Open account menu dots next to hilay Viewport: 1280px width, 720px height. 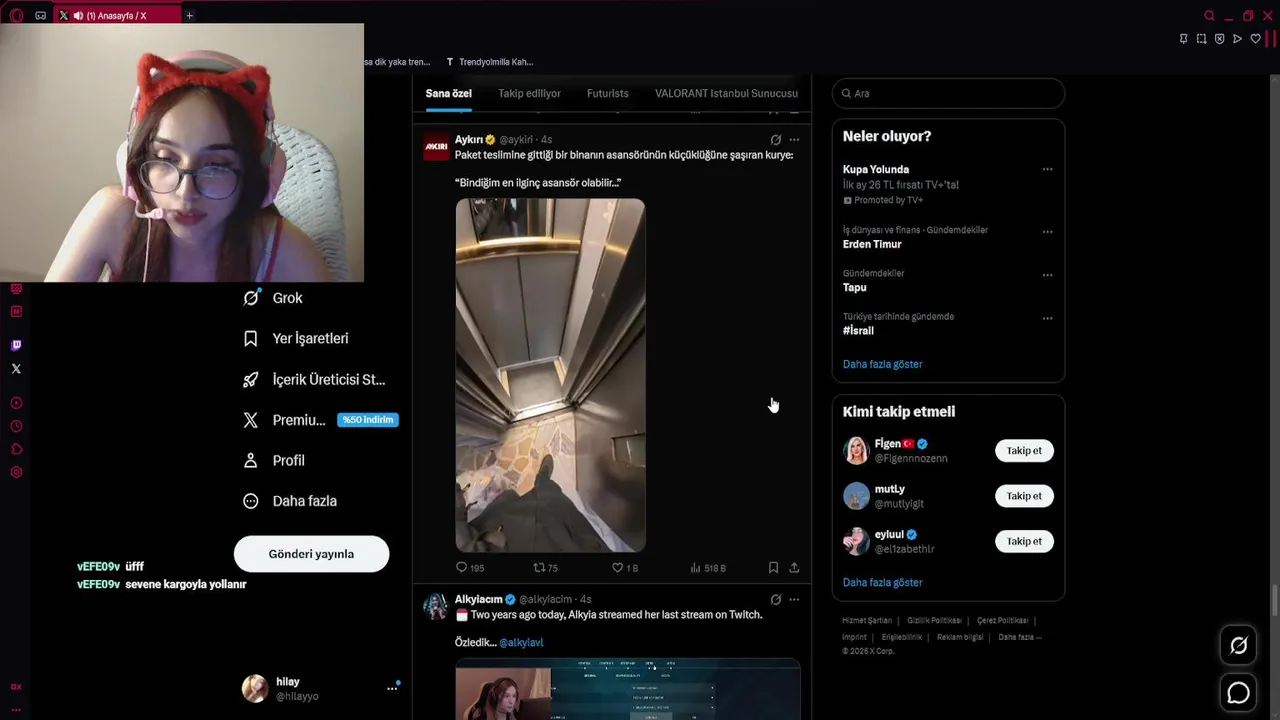[x=392, y=689]
